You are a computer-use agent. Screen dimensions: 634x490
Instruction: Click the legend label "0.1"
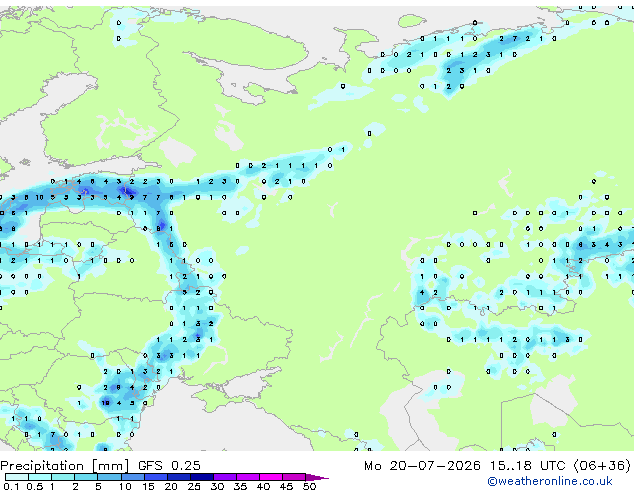(11, 486)
